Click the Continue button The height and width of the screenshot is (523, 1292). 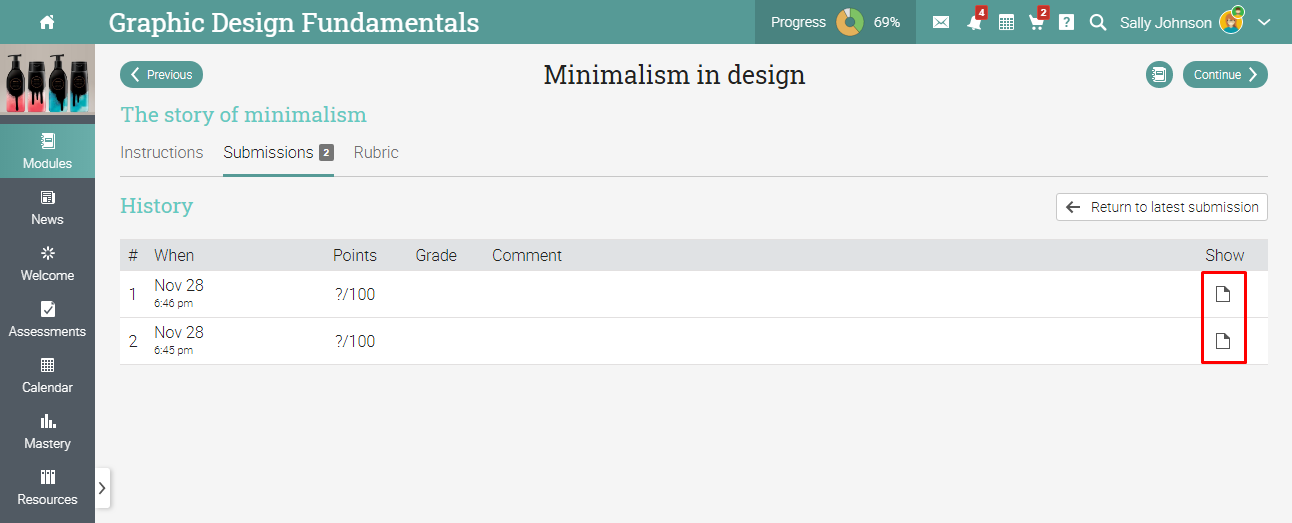click(x=1225, y=75)
